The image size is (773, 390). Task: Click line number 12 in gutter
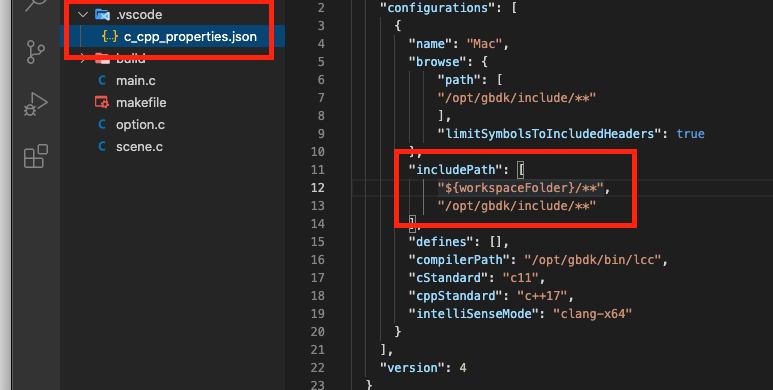point(317,188)
